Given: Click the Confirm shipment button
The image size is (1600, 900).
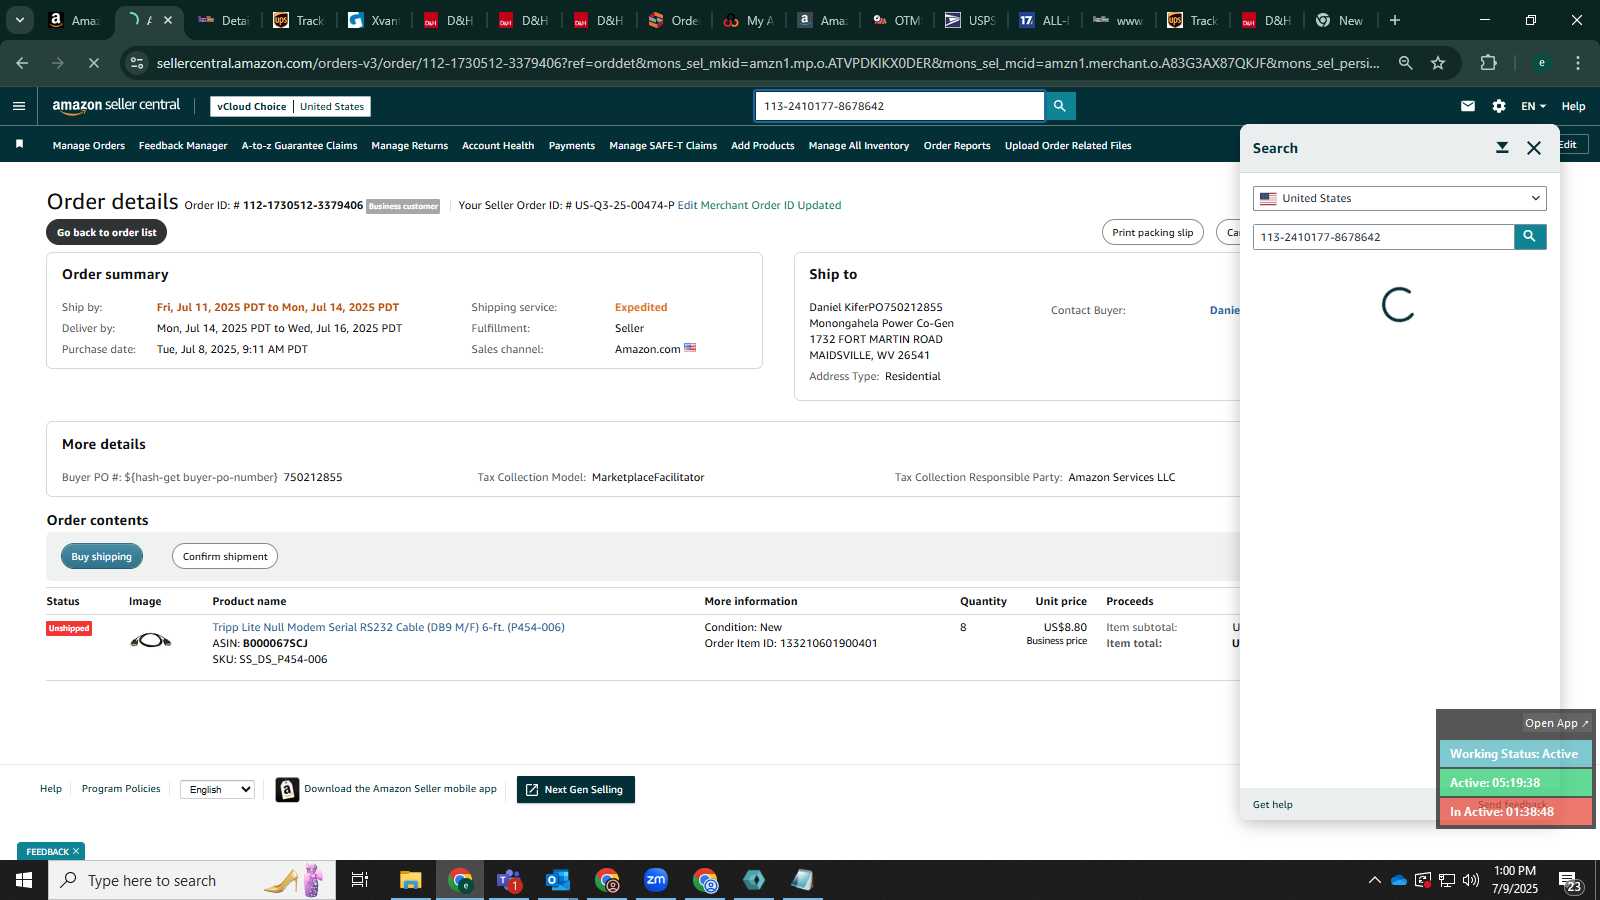Looking at the screenshot, I should tap(225, 556).
